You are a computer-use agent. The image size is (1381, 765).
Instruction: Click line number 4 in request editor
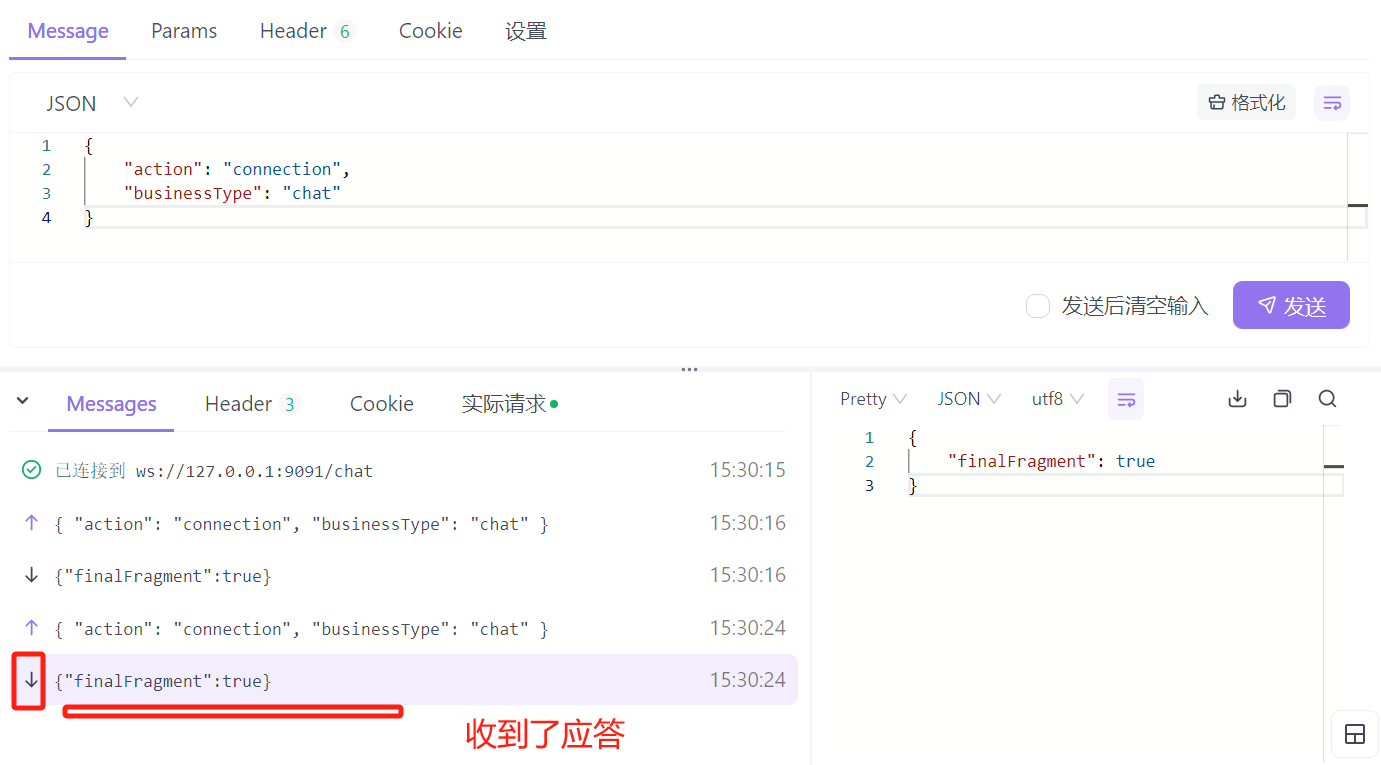tap(46, 217)
